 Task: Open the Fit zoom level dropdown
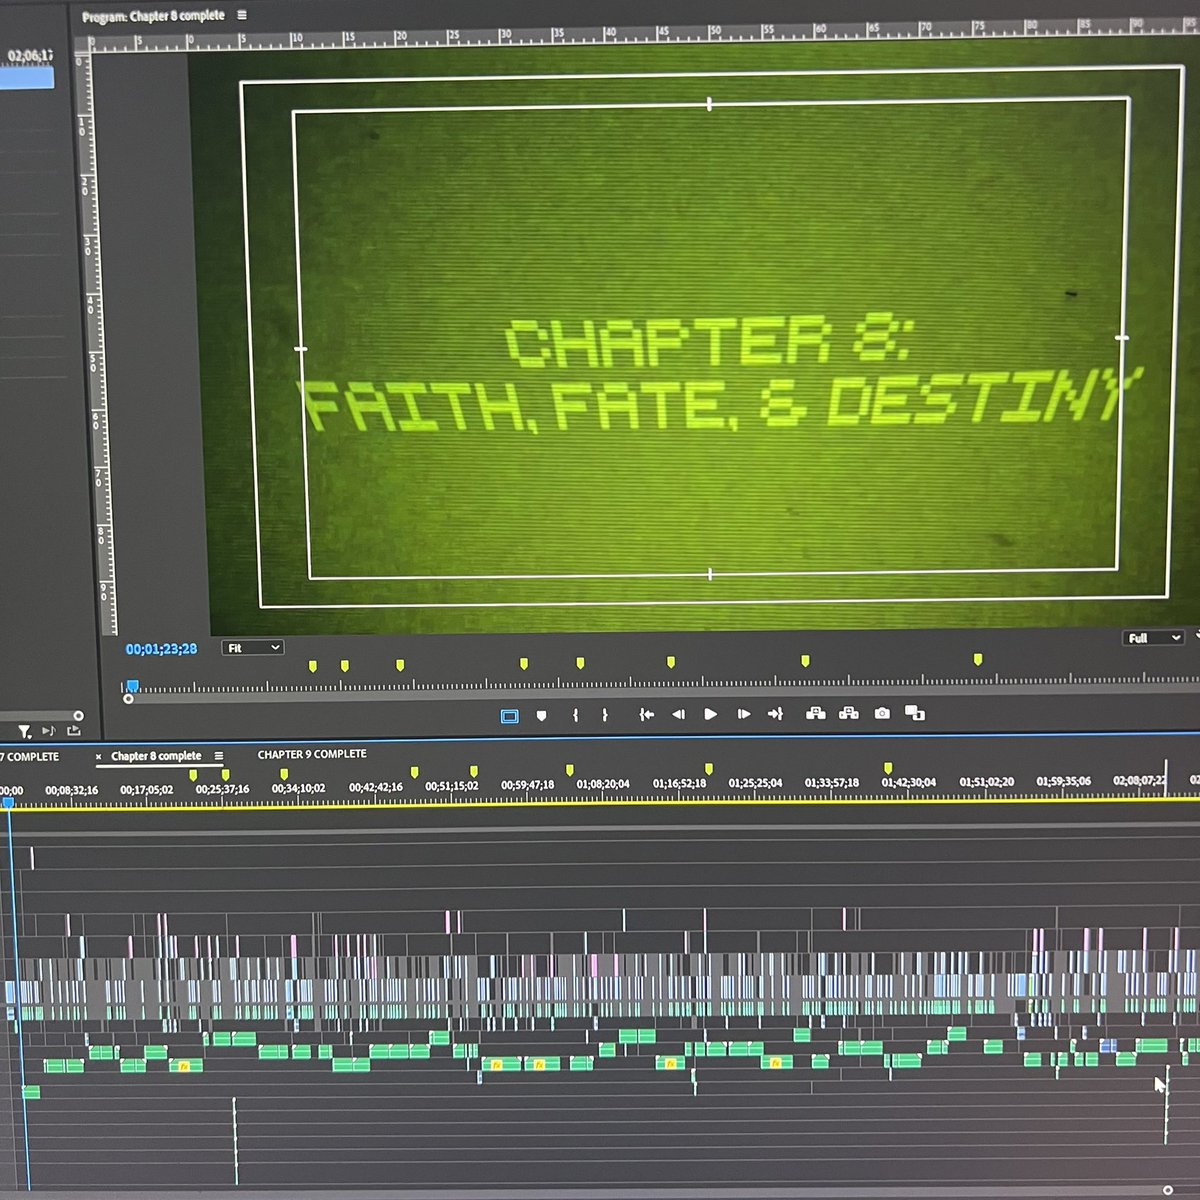click(252, 648)
